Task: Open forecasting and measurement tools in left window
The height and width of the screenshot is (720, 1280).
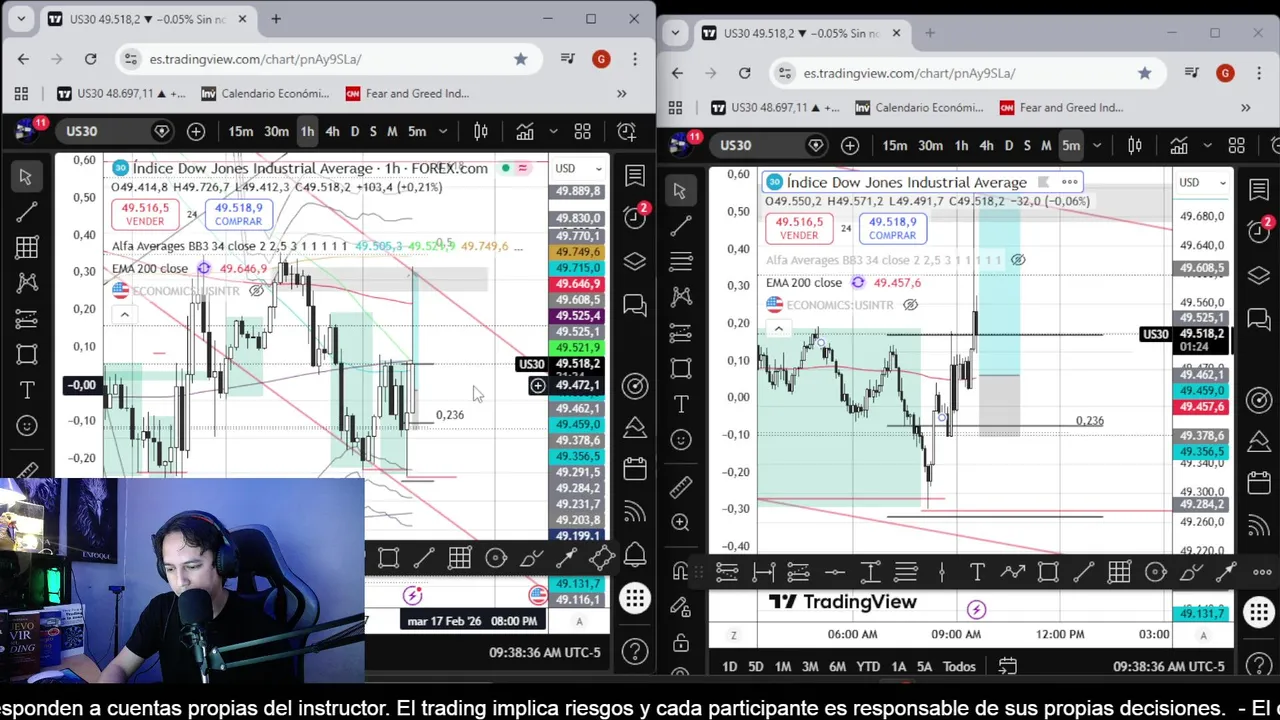Action: (26, 319)
